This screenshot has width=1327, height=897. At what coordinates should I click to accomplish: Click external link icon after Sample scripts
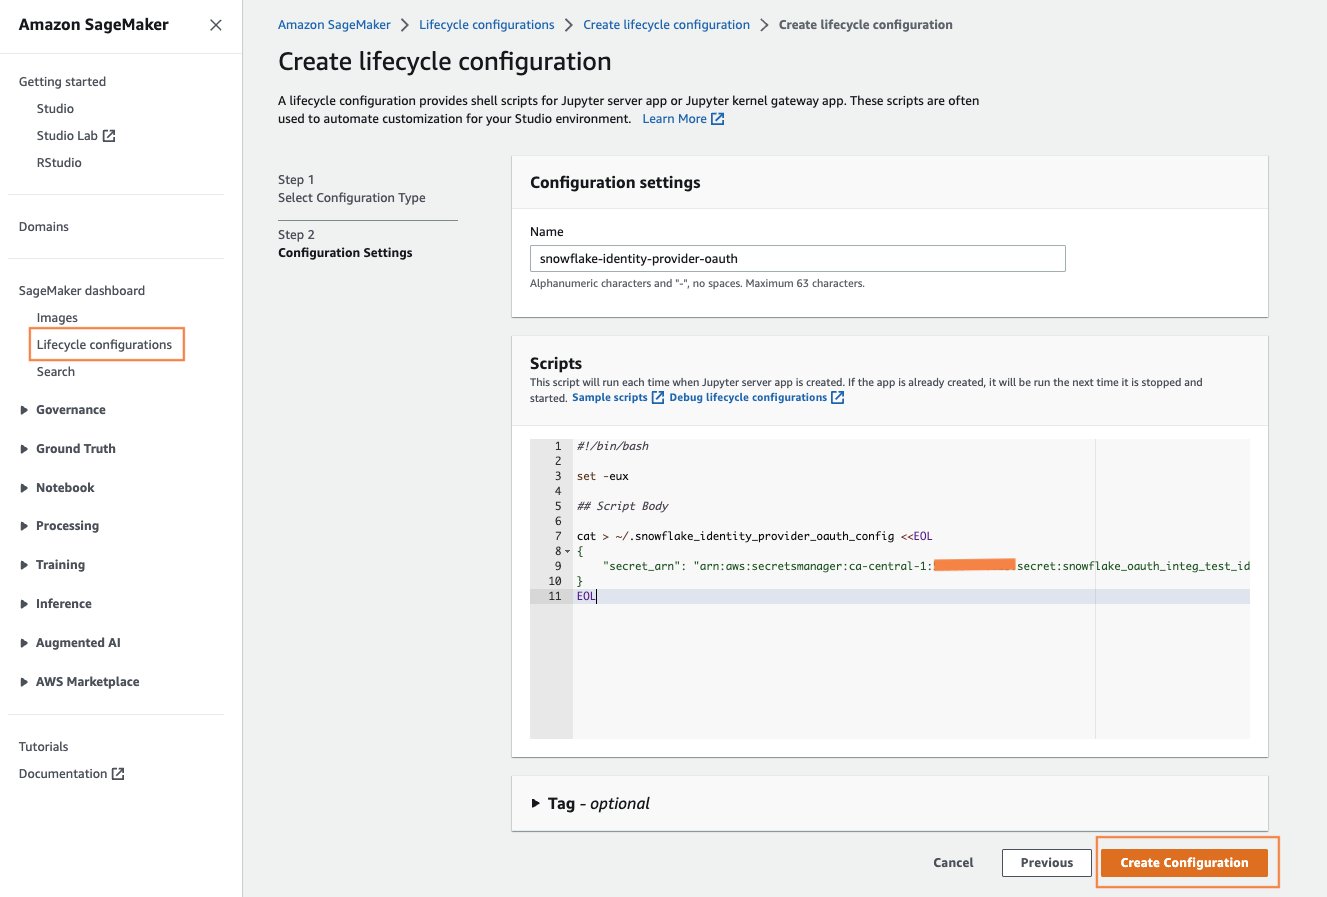point(657,398)
